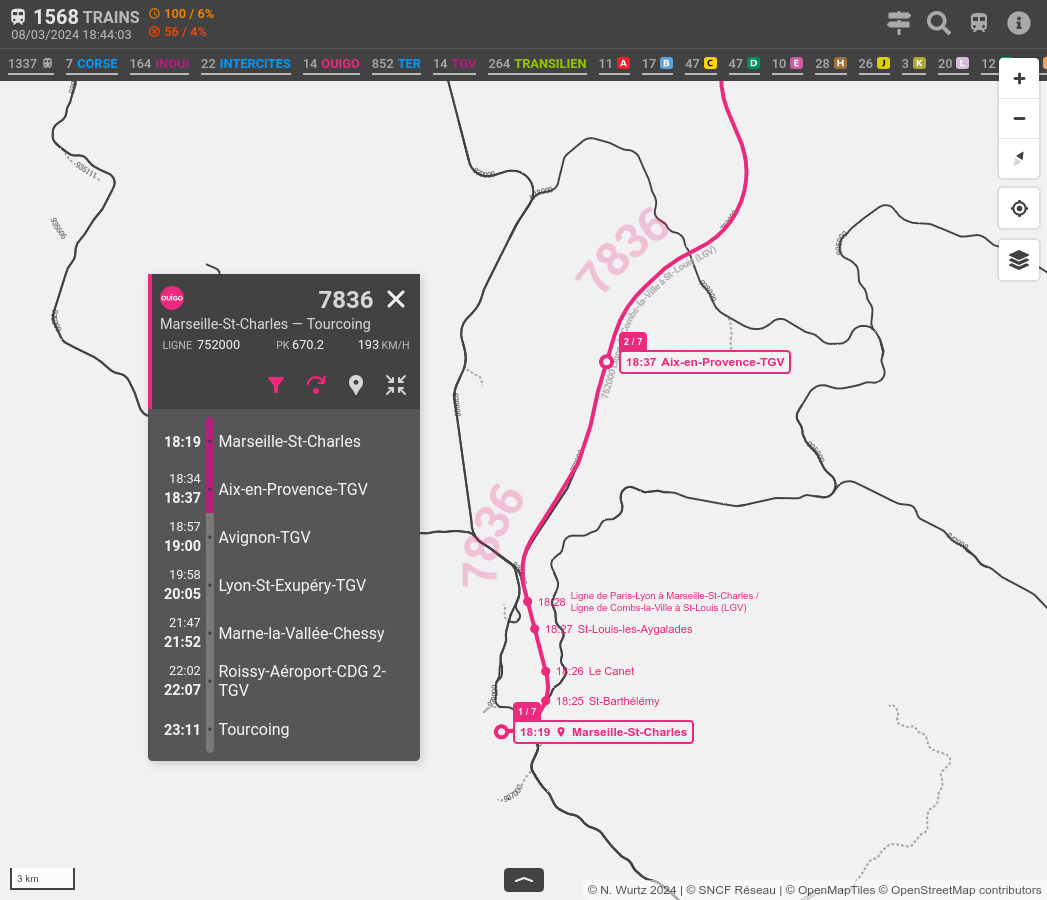The height and width of the screenshot is (900, 1047).
Task: Open the info icon in header
Action: point(1018,23)
